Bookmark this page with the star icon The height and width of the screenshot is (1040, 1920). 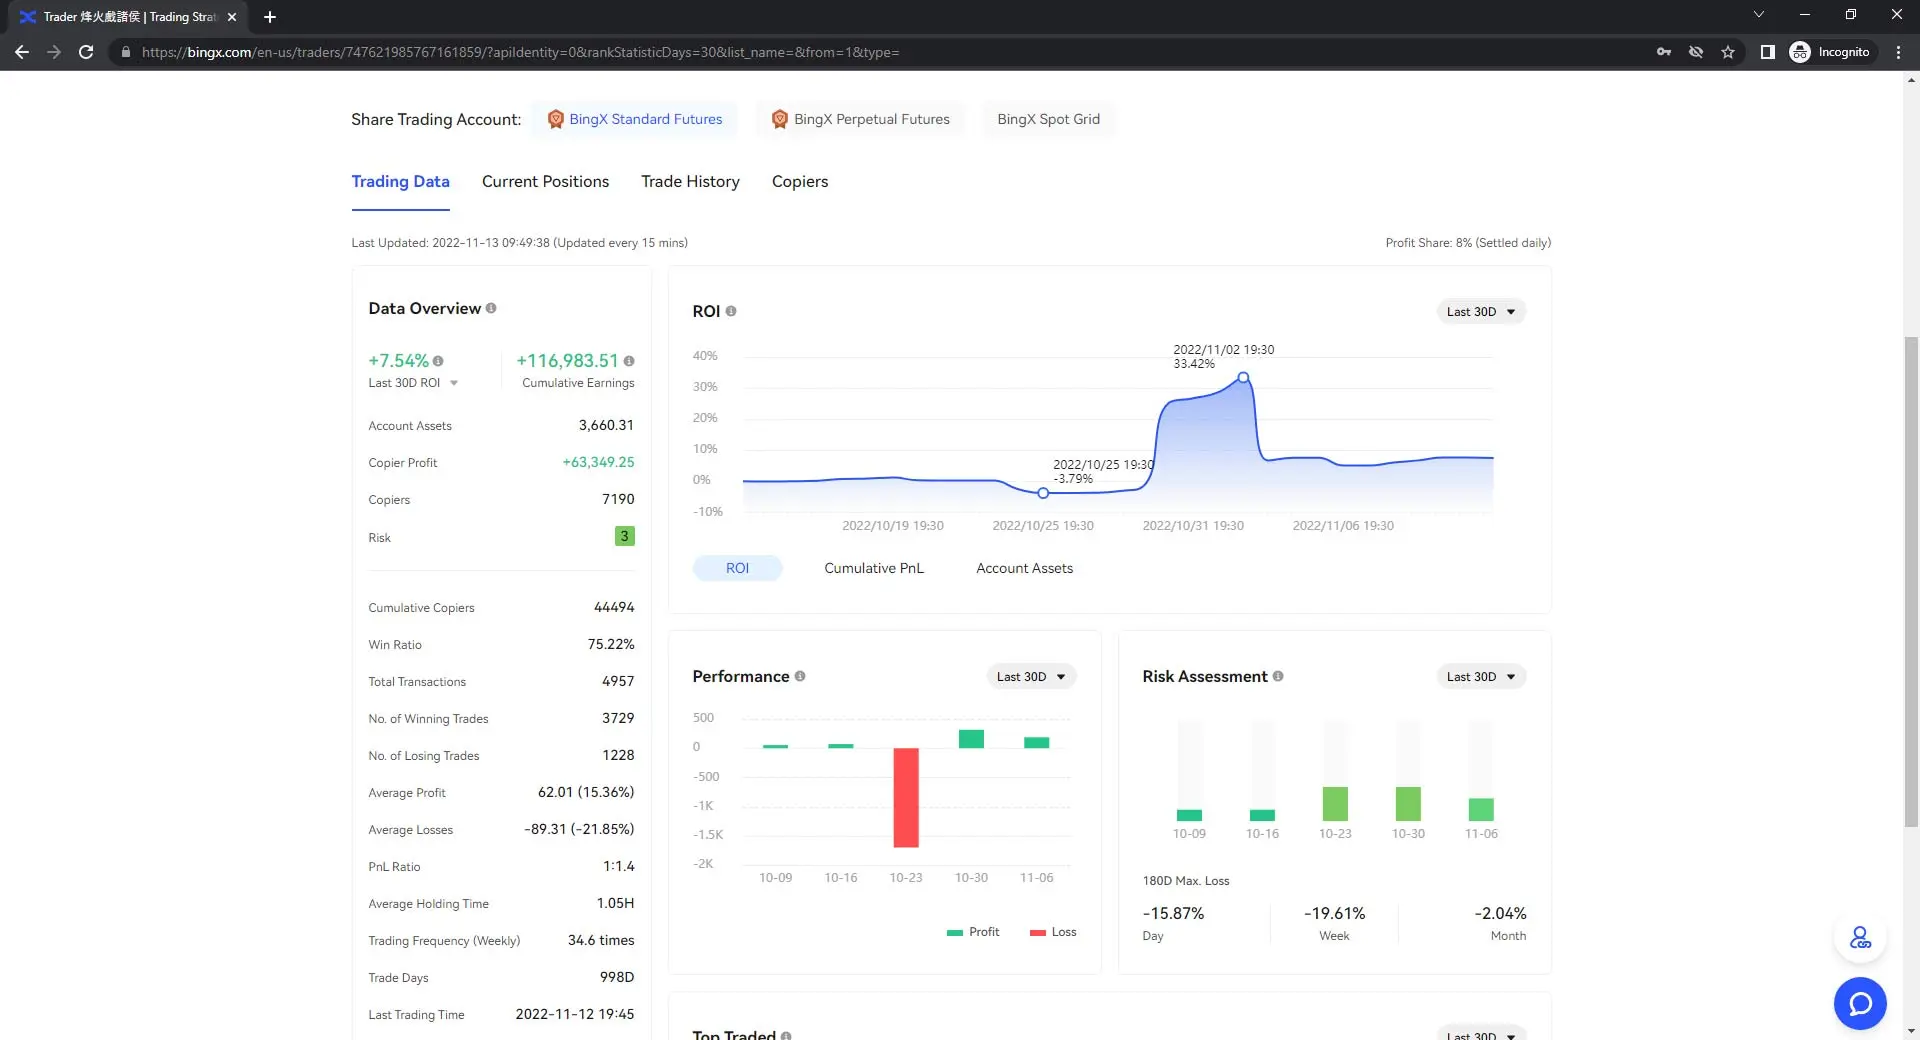[1728, 52]
